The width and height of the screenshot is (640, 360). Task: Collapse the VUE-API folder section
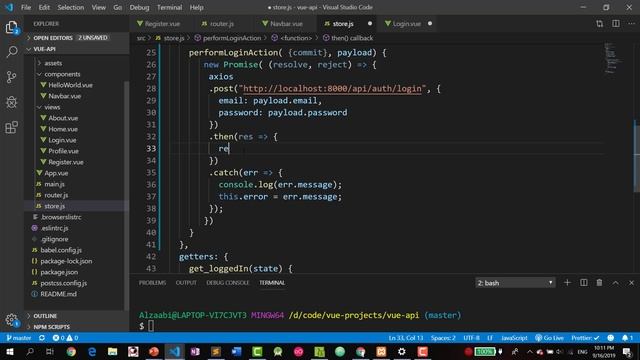click(x=77, y=49)
